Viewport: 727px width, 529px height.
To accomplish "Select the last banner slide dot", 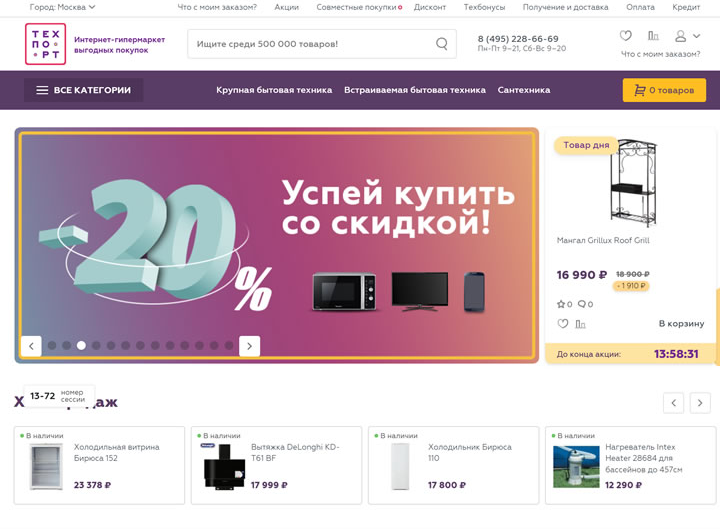I will (x=229, y=346).
